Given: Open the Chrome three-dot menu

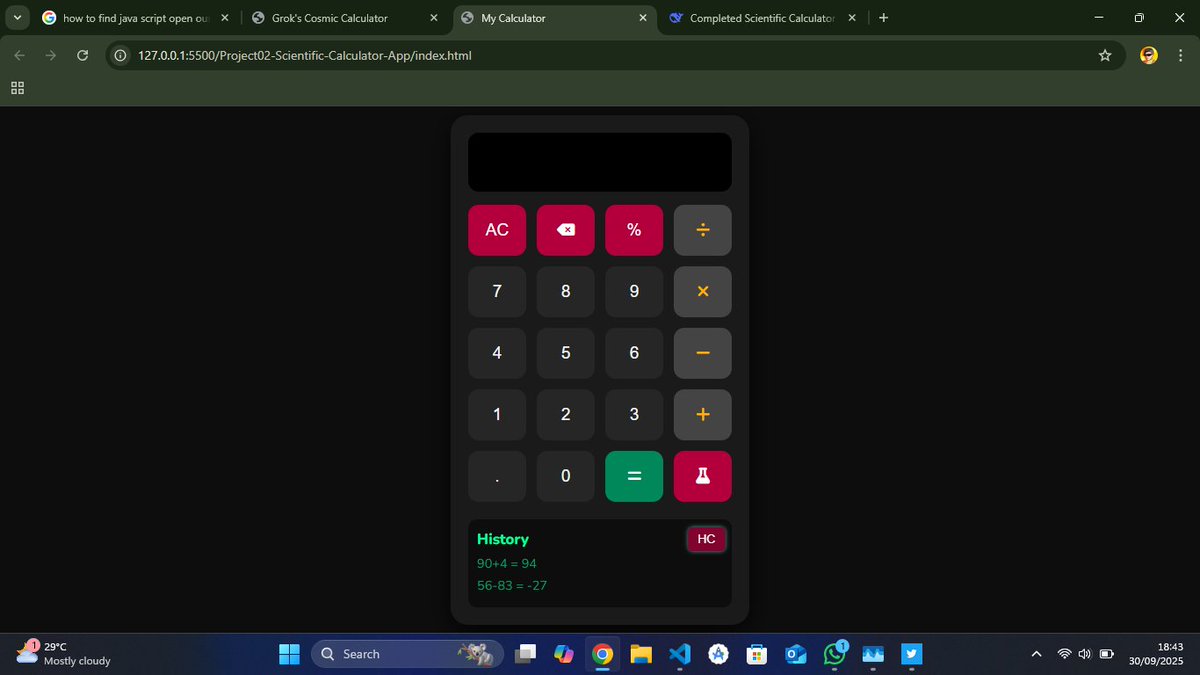Looking at the screenshot, I should (1181, 55).
